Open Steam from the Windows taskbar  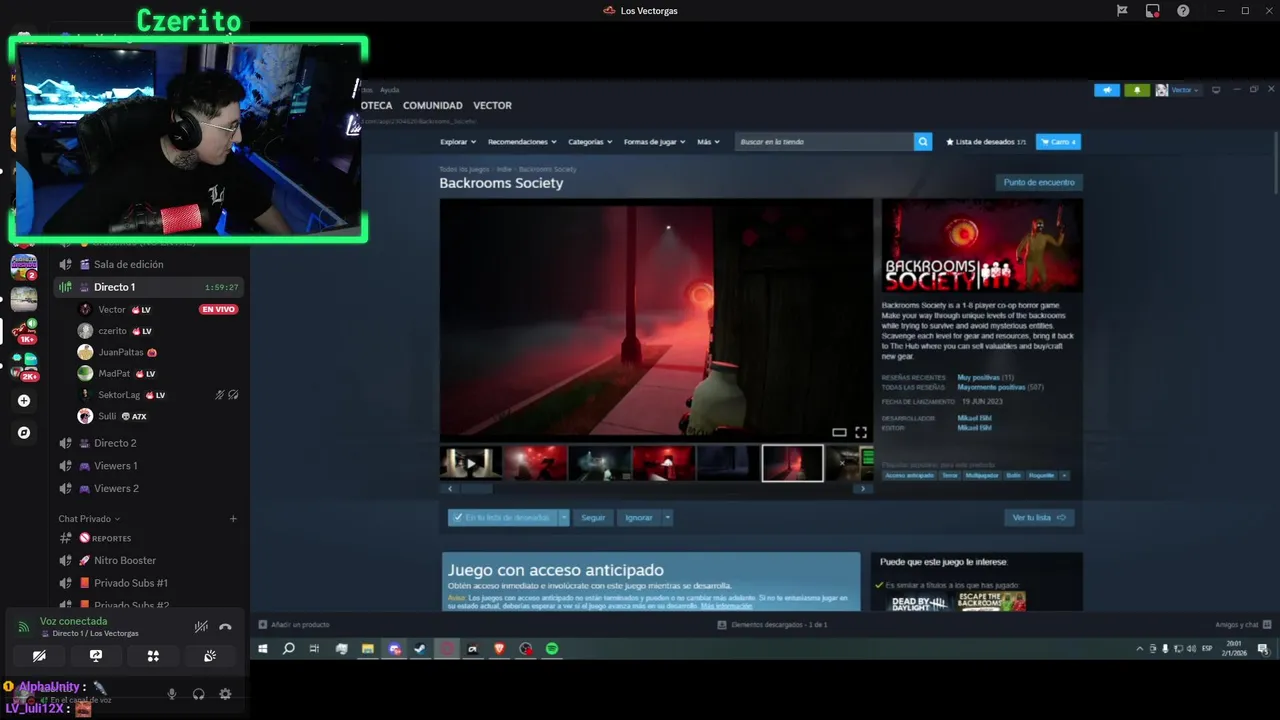coord(420,649)
